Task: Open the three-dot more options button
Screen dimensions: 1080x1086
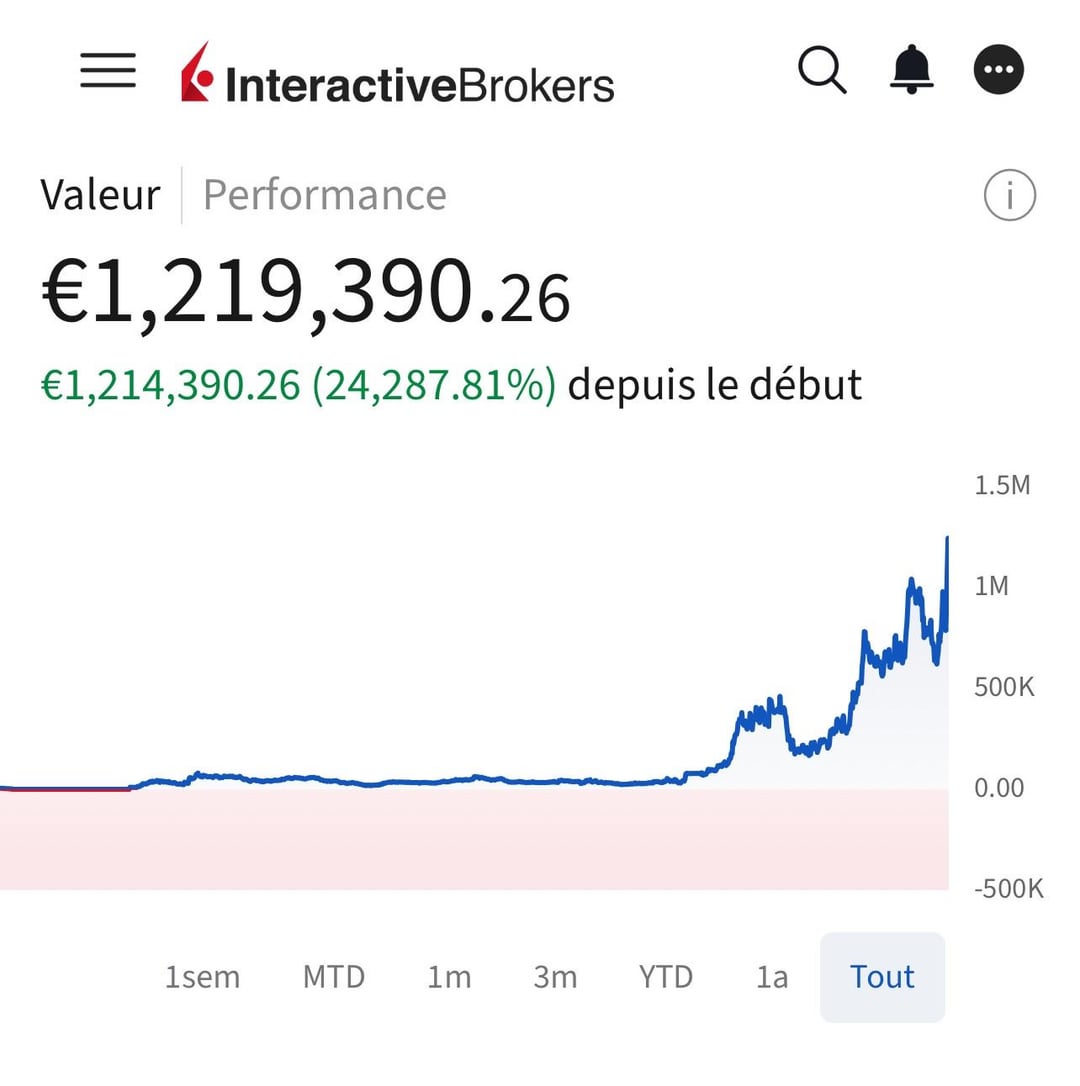Action: click(x=999, y=70)
